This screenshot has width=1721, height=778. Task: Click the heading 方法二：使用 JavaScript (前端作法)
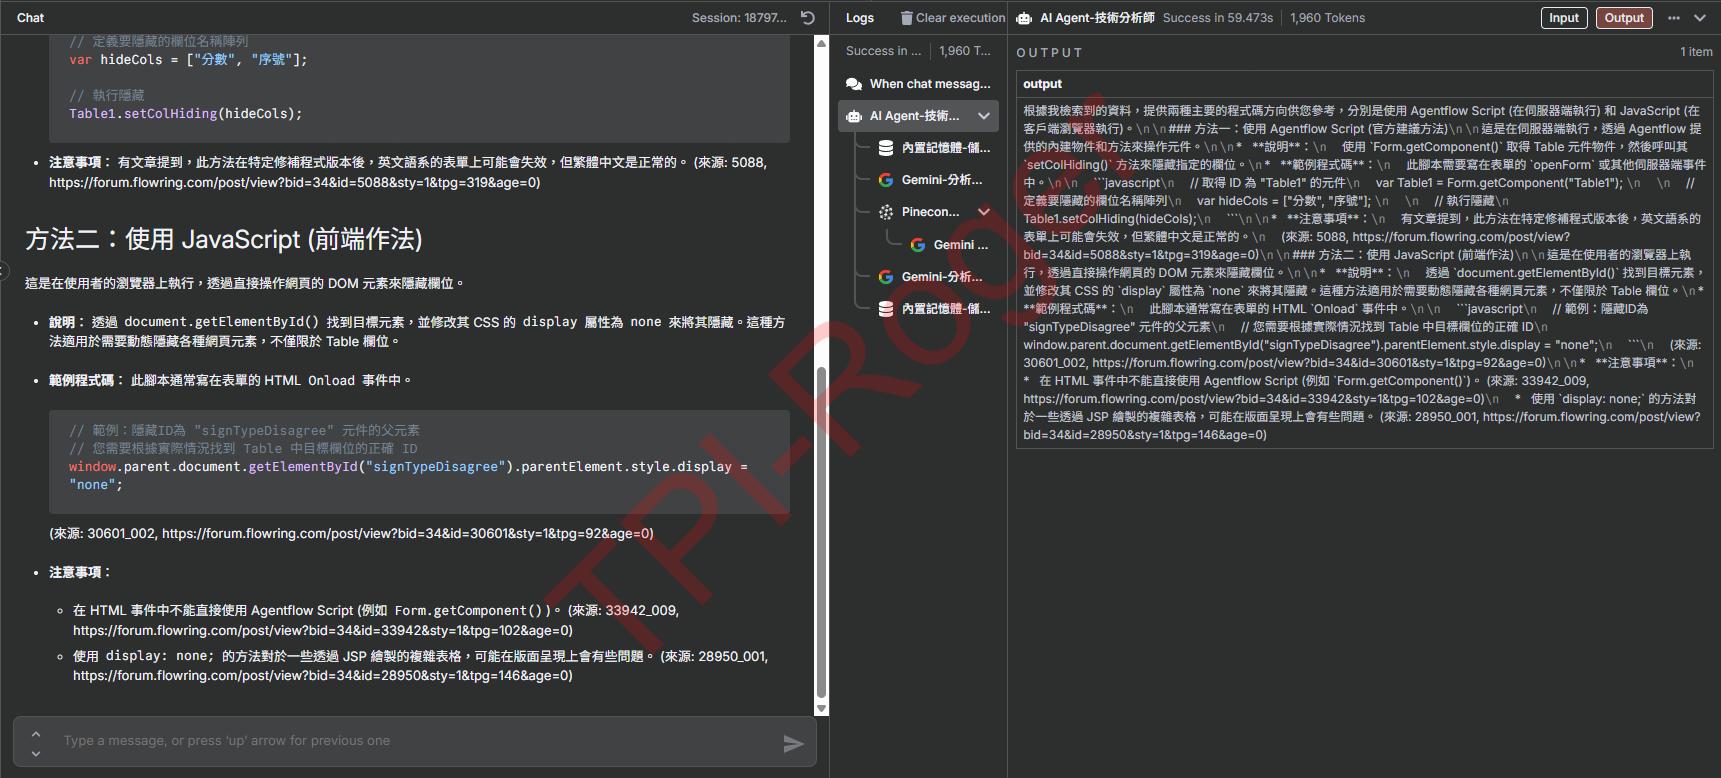tap(224, 240)
